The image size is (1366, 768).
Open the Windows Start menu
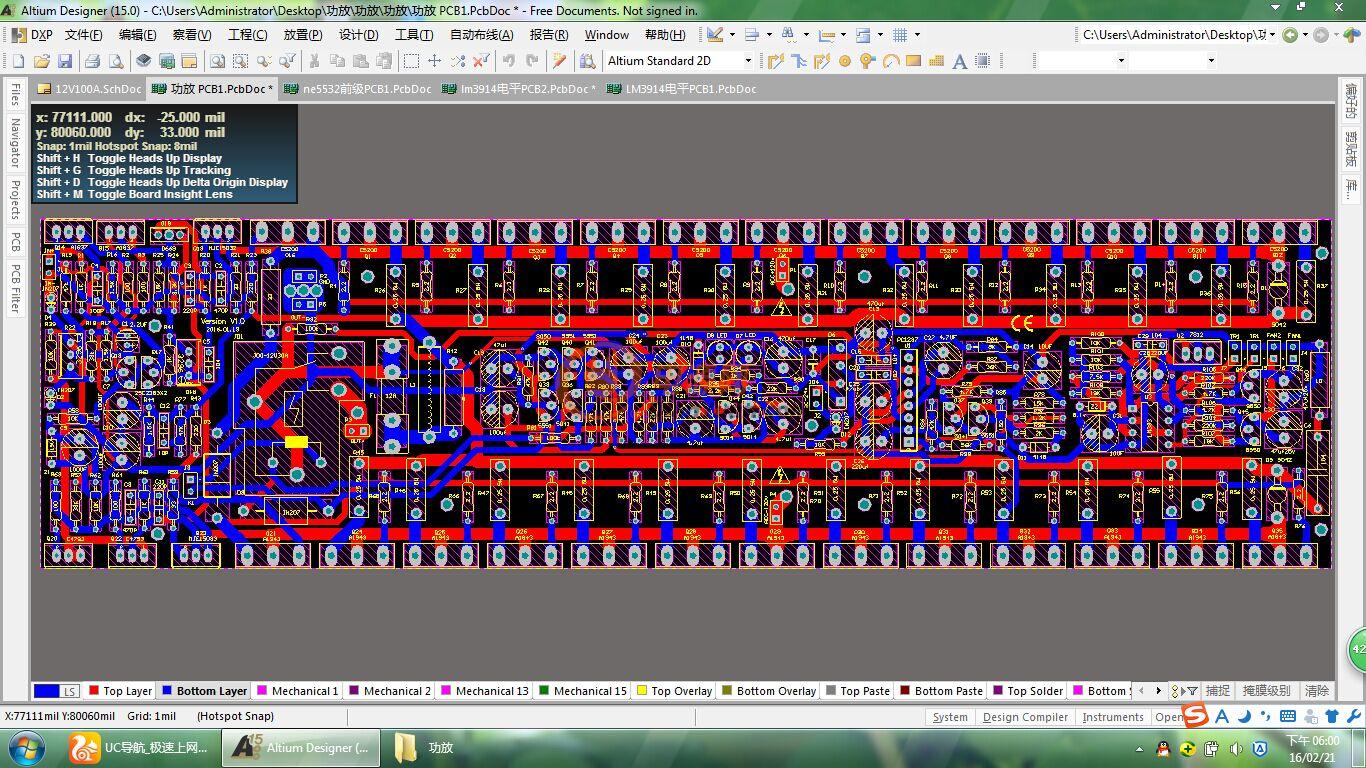coord(25,747)
